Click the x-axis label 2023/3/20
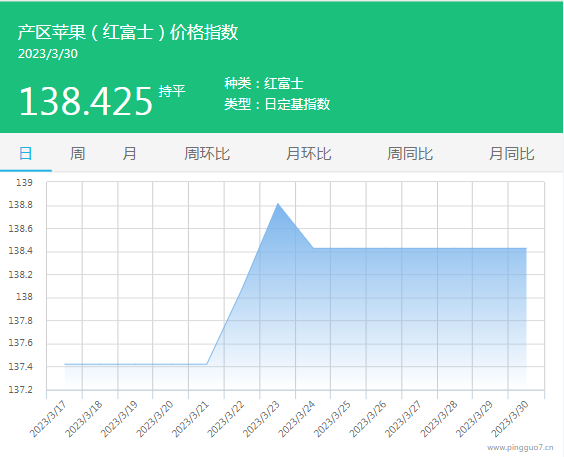The height and width of the screenshot is (457, 564). click(155, 419)
